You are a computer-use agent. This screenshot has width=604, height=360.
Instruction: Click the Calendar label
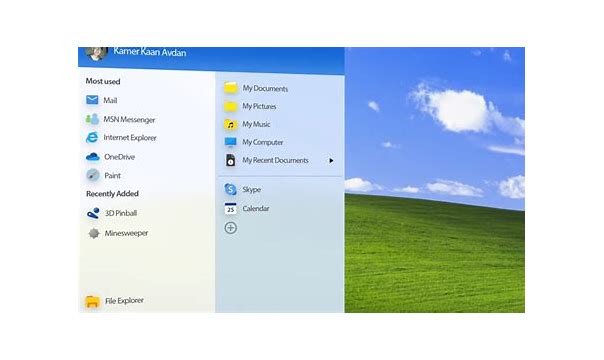point(256,208)
